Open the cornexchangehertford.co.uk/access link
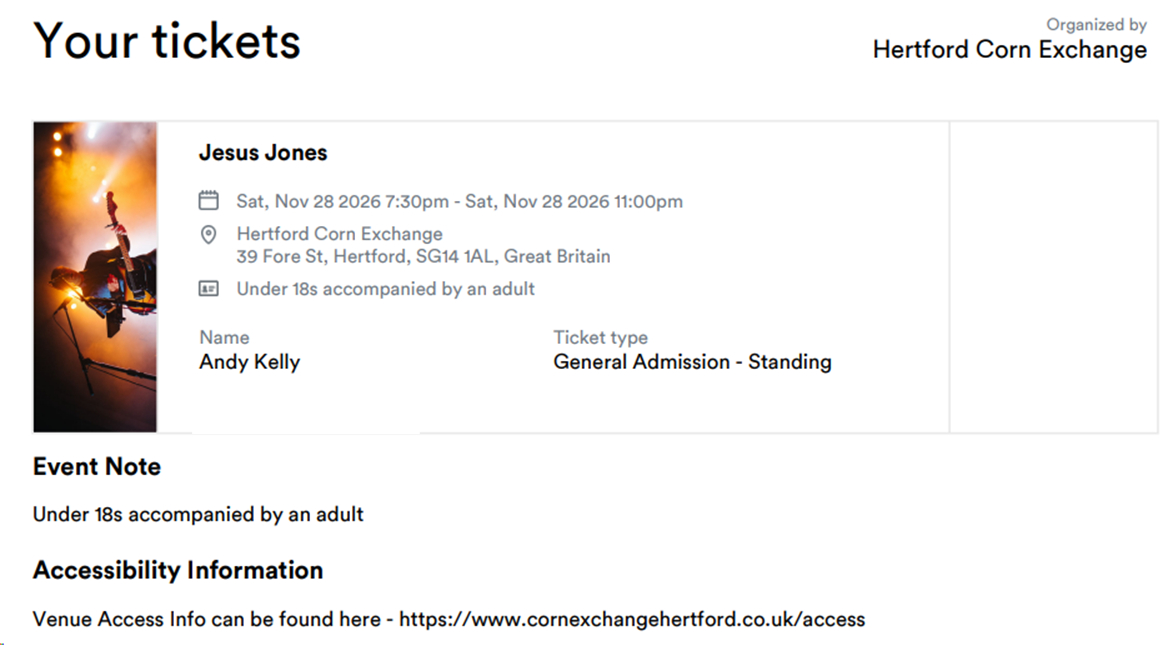This screenshot has height=645, width=1168. point(631,619)
